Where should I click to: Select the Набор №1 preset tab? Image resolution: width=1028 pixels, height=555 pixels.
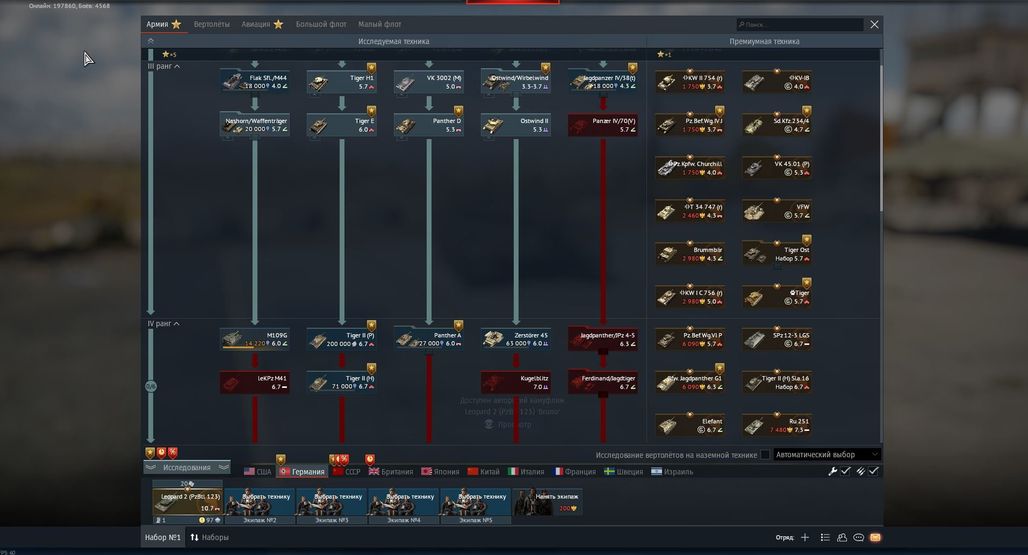tap(163, 537)
